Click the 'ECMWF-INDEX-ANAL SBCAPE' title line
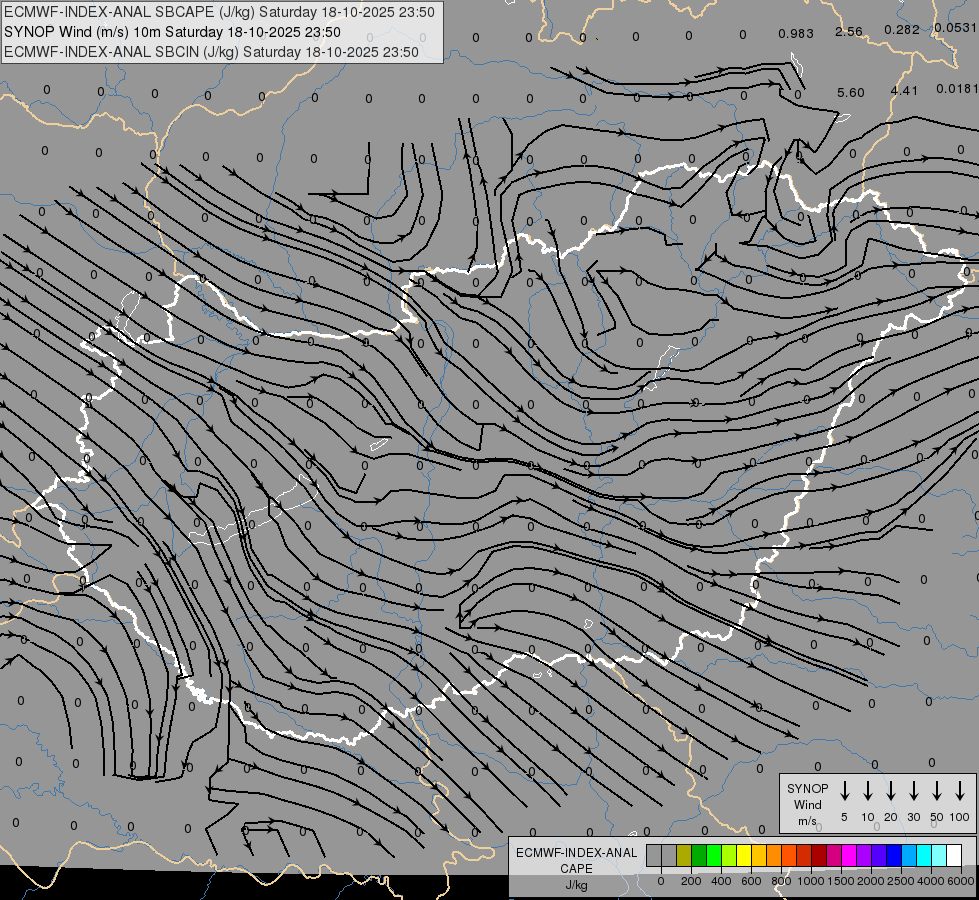This screenshot has width=979, height=900. (x=219, y=12)
